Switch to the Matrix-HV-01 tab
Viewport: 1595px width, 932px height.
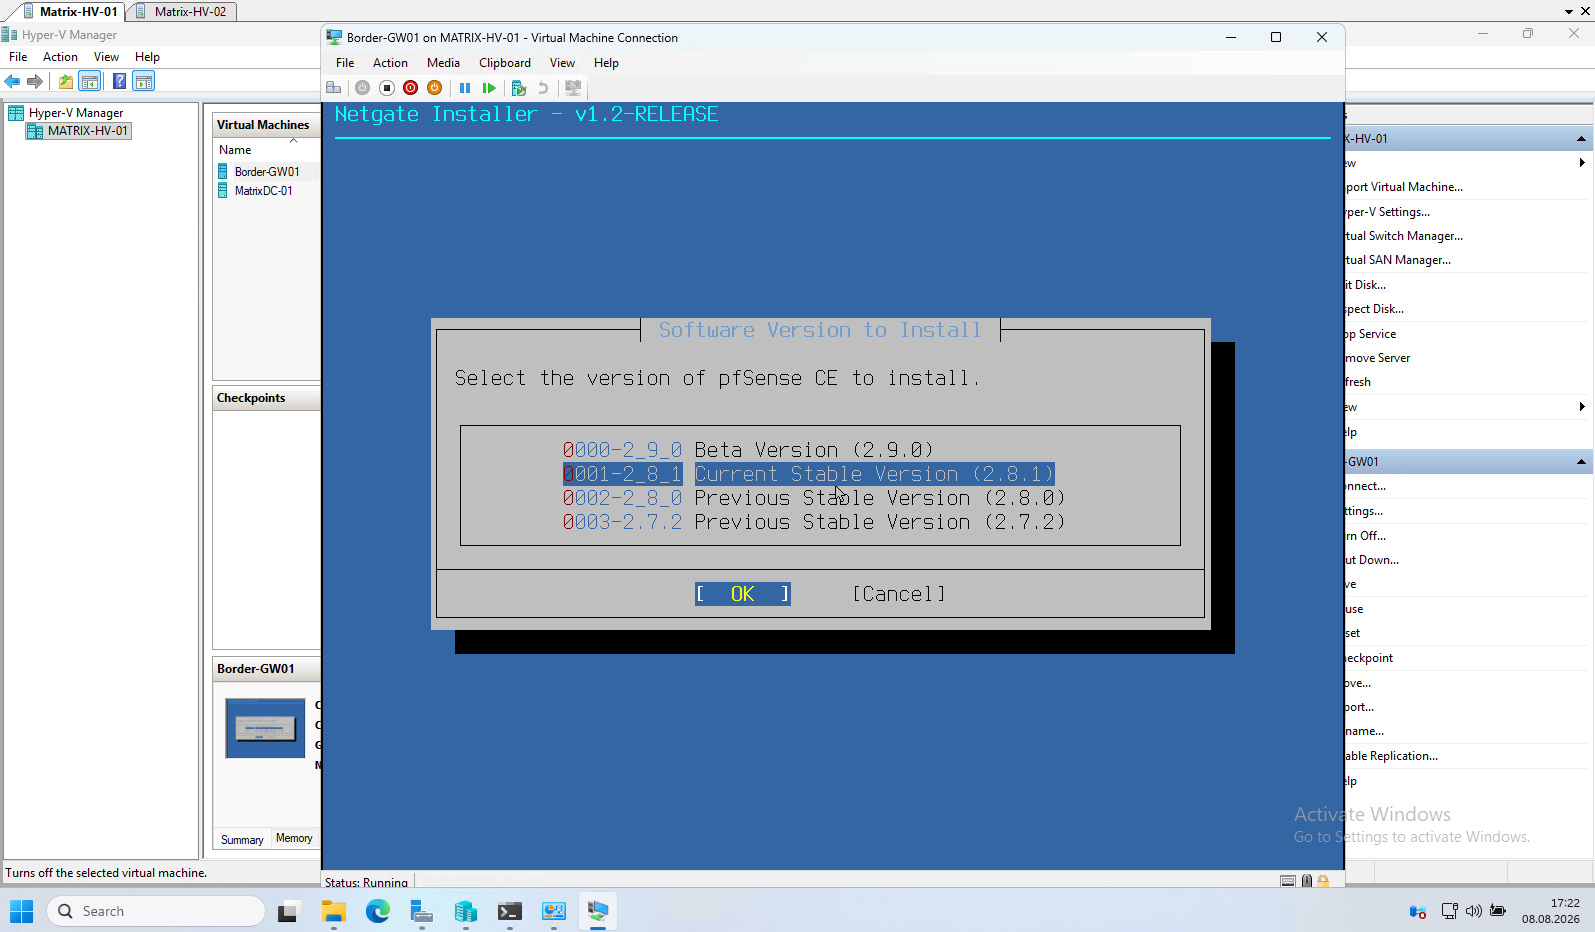(x=70, y=11)
